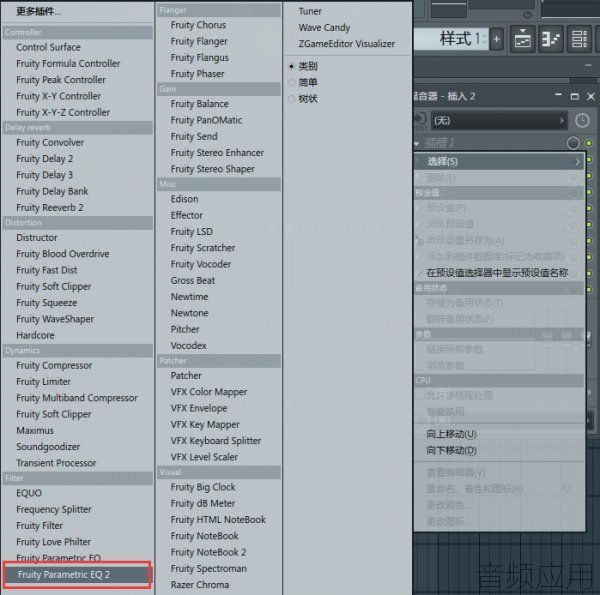Select Fruity Flanger effect
The width and height of the screenshot is (600, 595).
pos(199,41)
